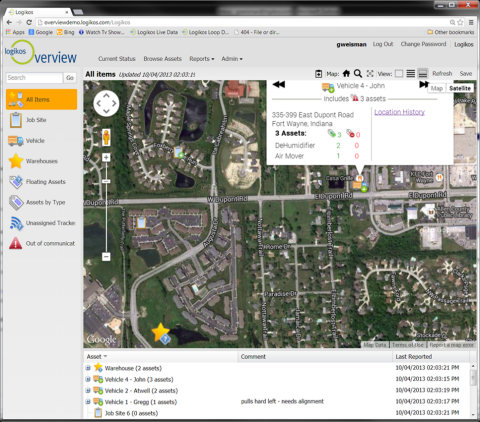Open Logikos Live Data bookmark
Screen dimensions: 480x422
pyautogui.click(x=154, y=32)
